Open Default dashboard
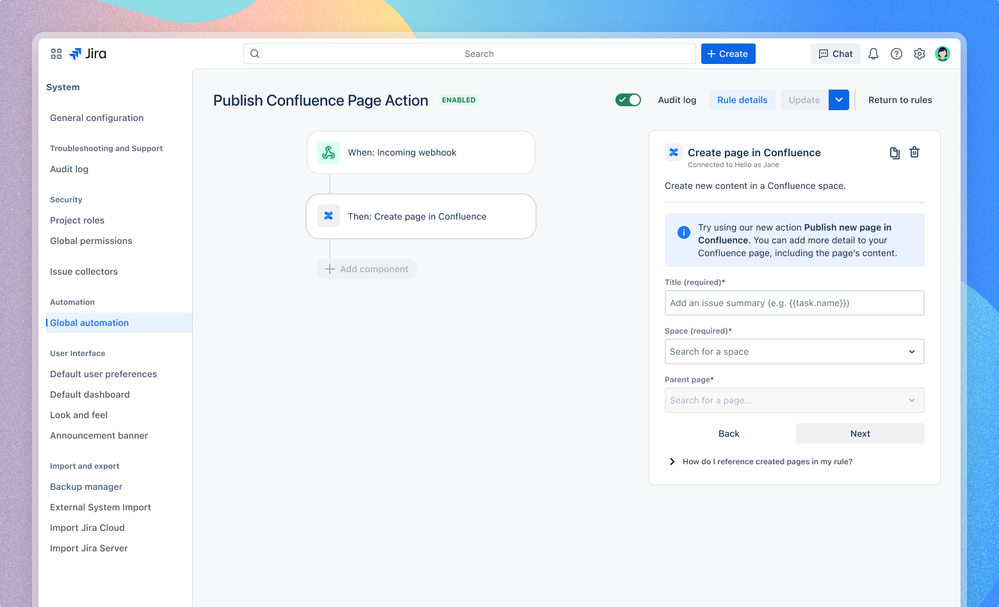This screenshot has height=607, width=999. [90, 394]
